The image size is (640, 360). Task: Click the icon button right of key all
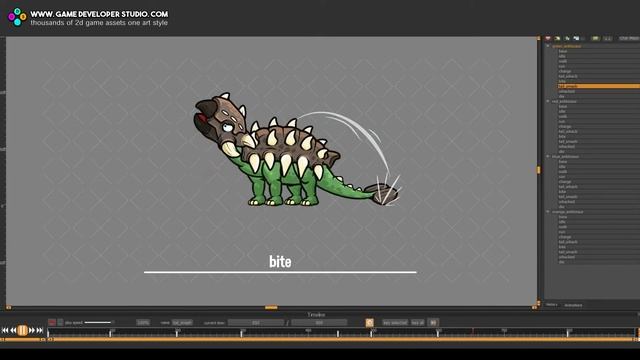[433, 322]
